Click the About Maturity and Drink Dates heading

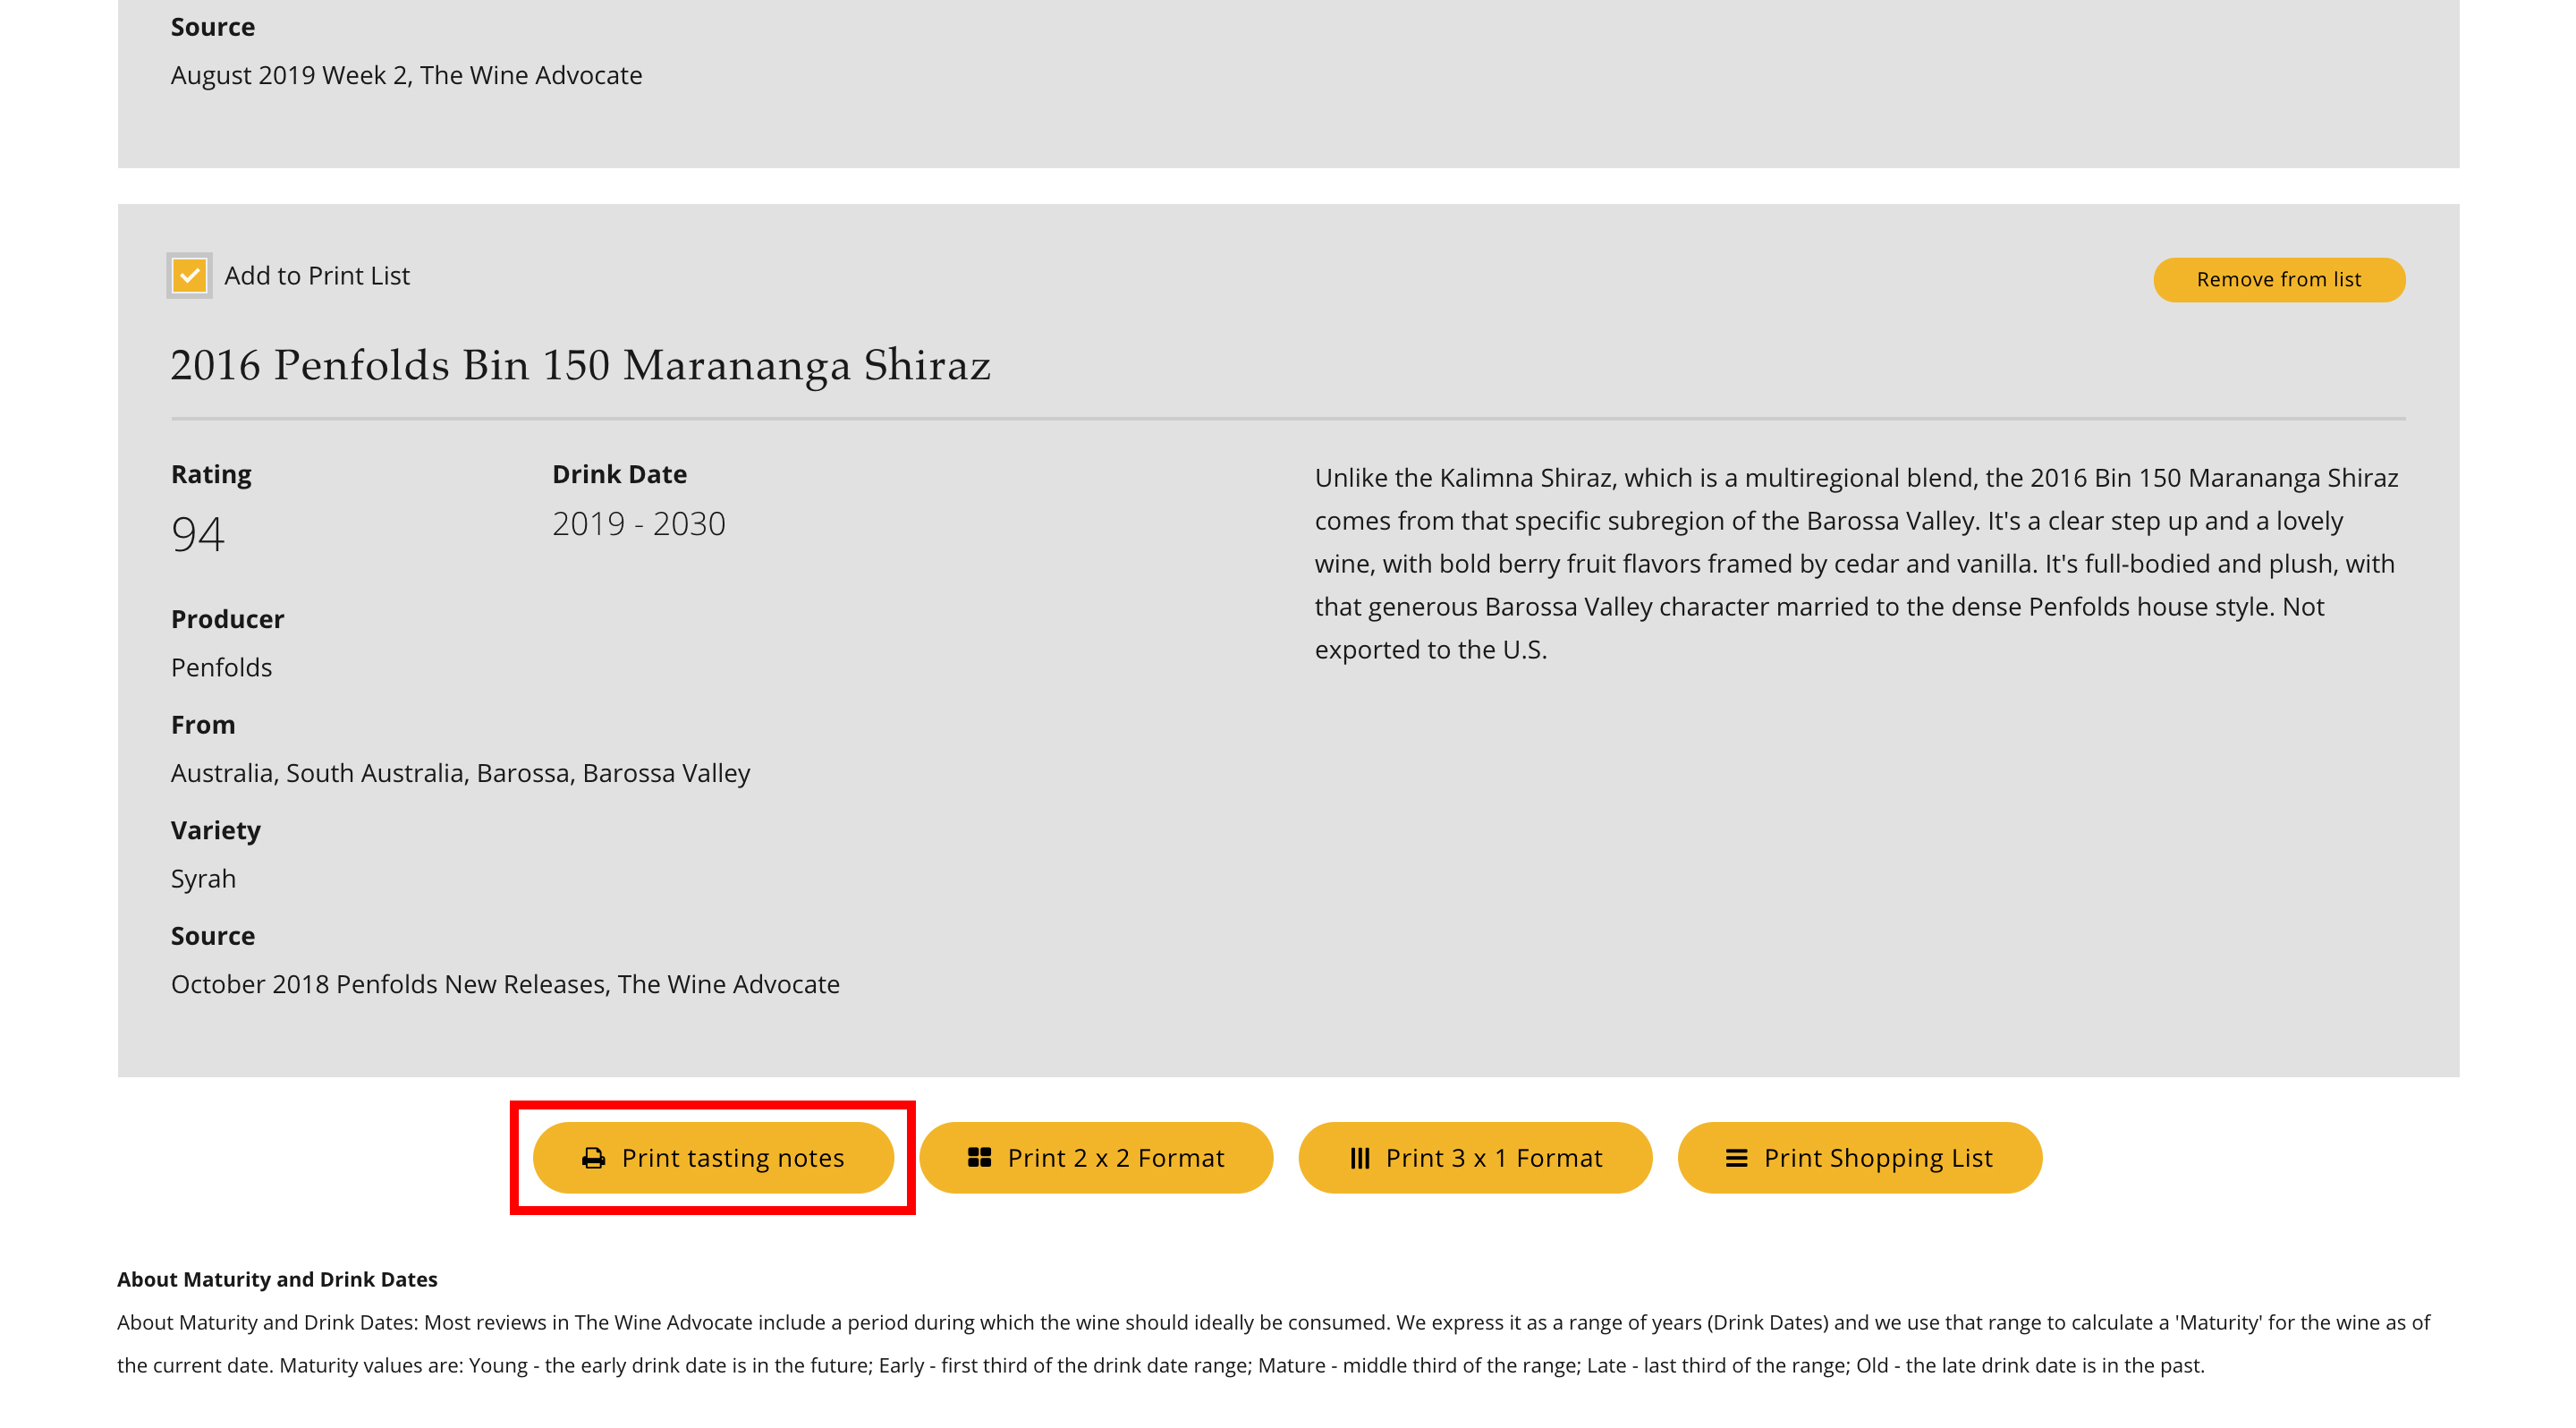click(x=277, y=1280)
